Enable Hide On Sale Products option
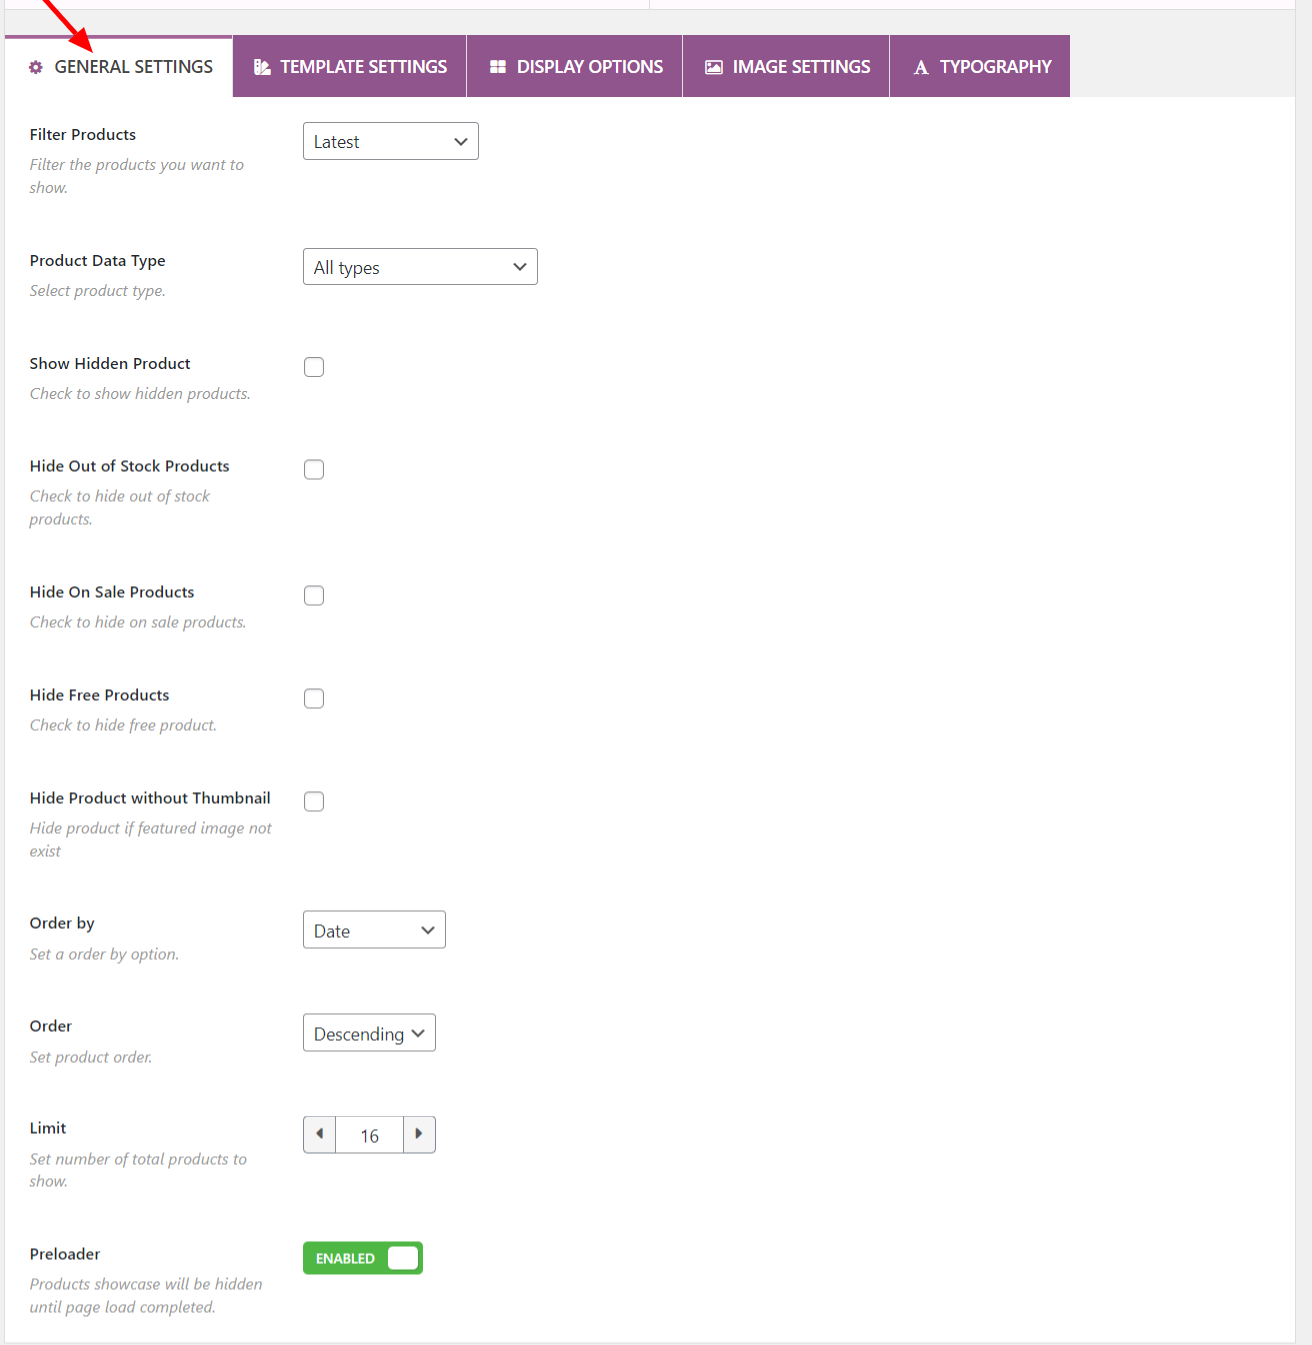 [x=313, y=595]
